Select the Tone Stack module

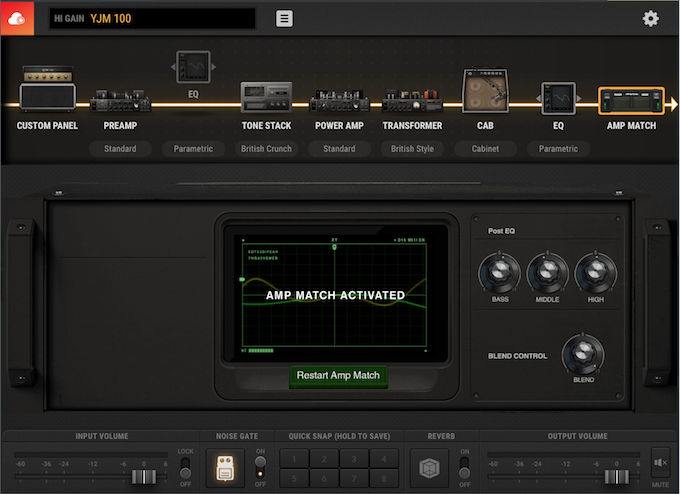(x=266, y=97)
